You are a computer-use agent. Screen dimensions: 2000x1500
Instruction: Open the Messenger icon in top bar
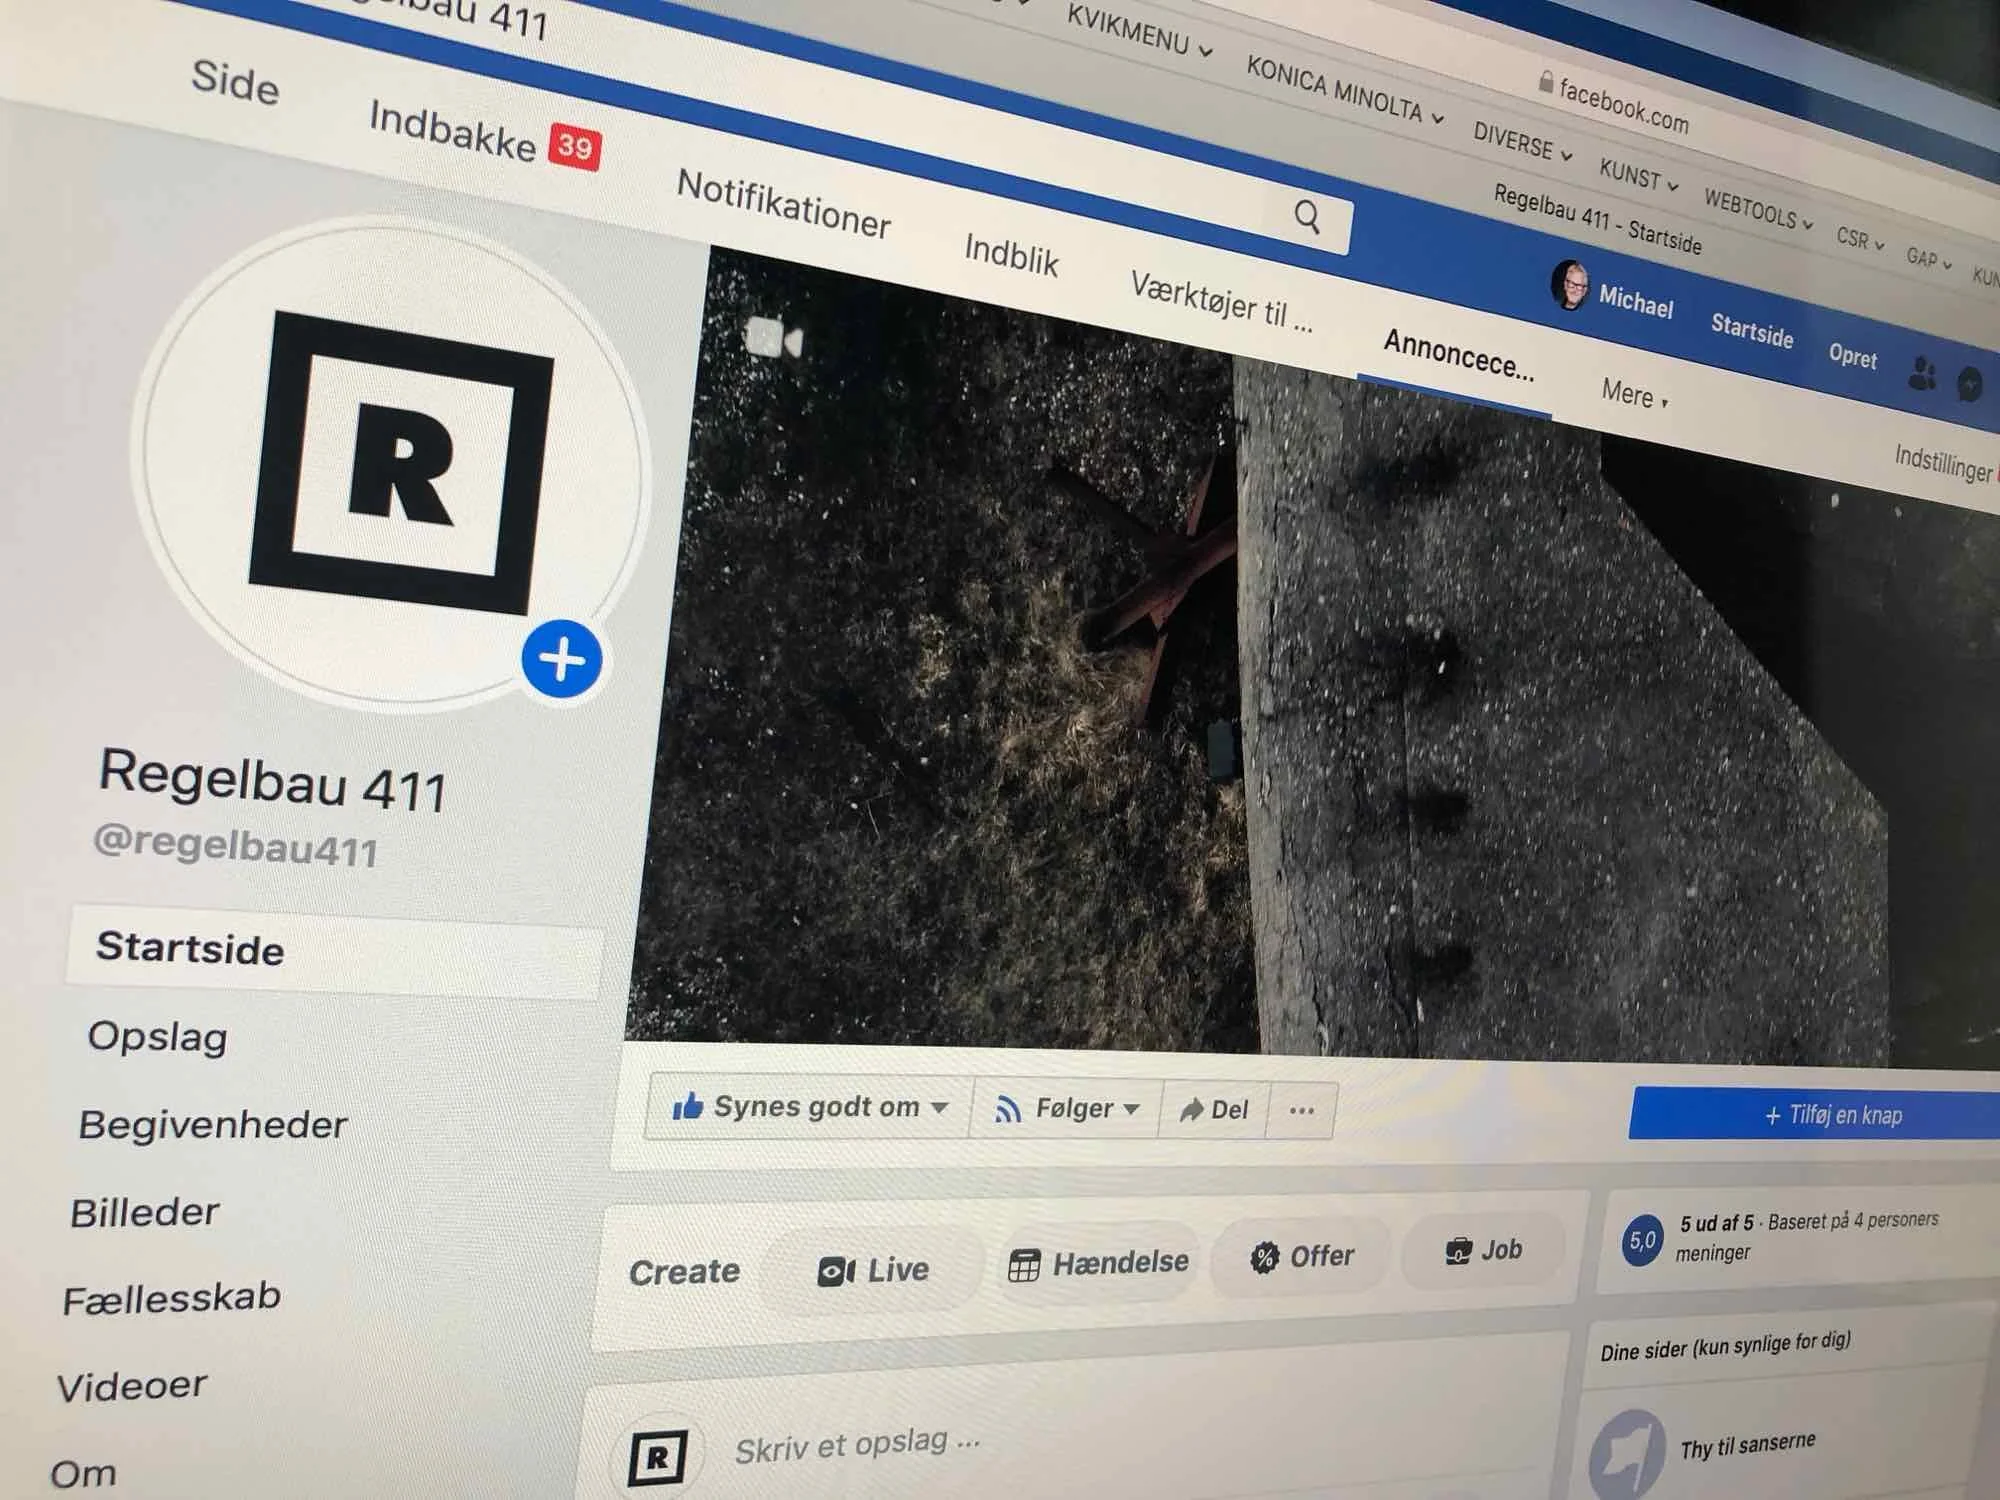coord(1969,385)
